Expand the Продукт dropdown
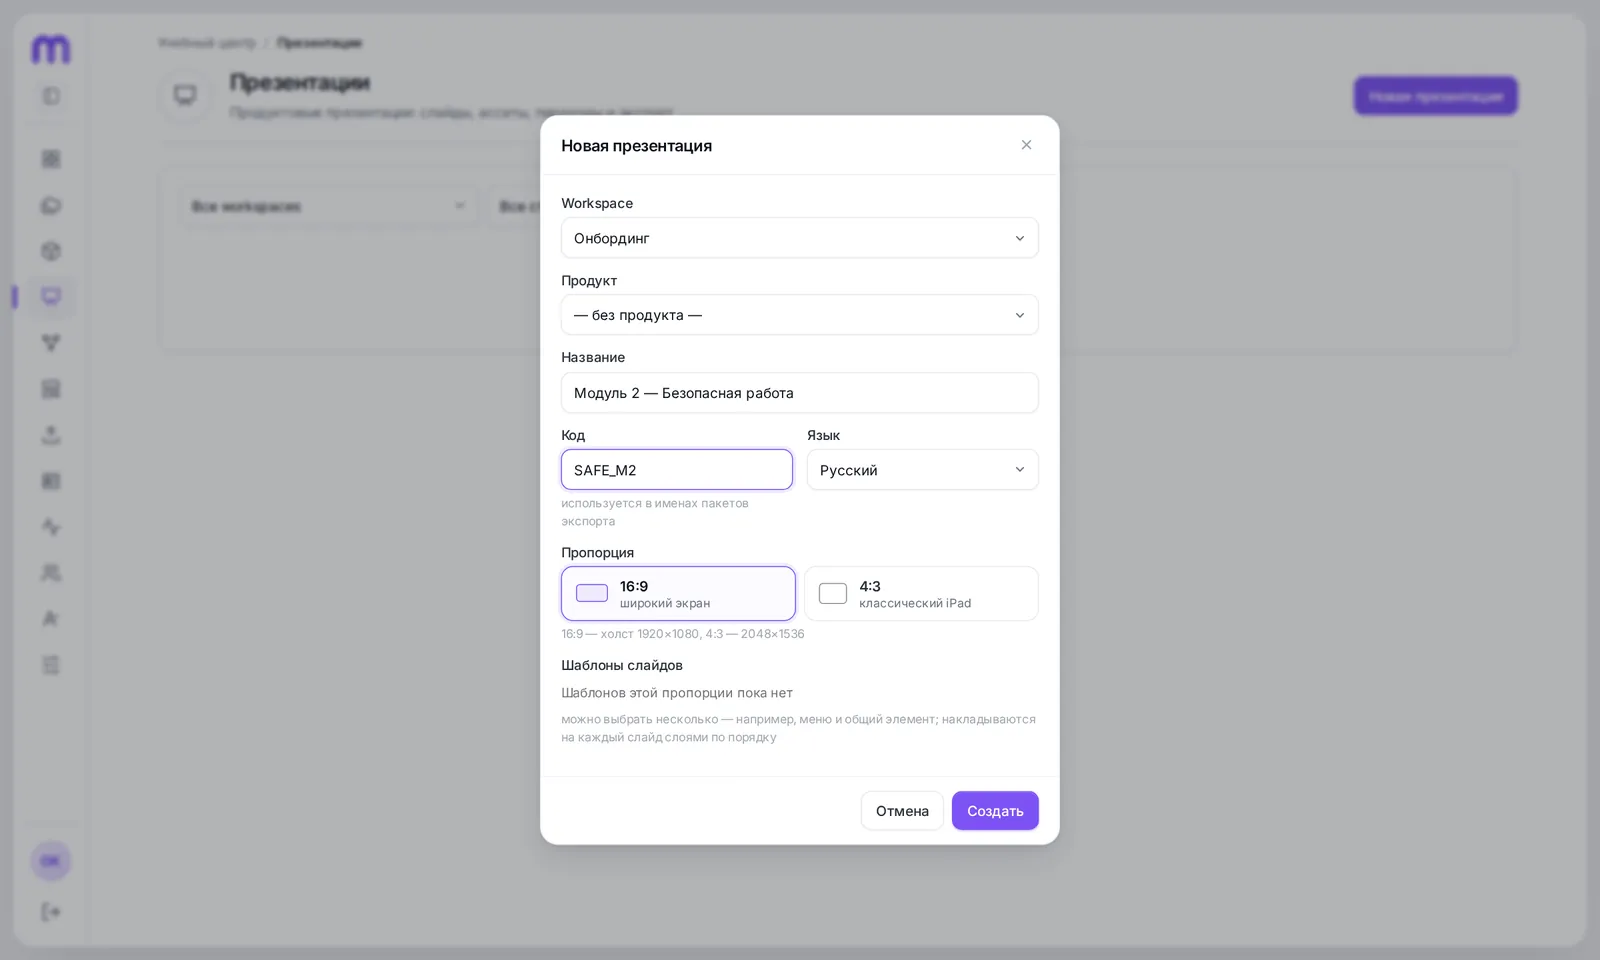Viewport: 1600px width, 960px height. pos(800,315)
